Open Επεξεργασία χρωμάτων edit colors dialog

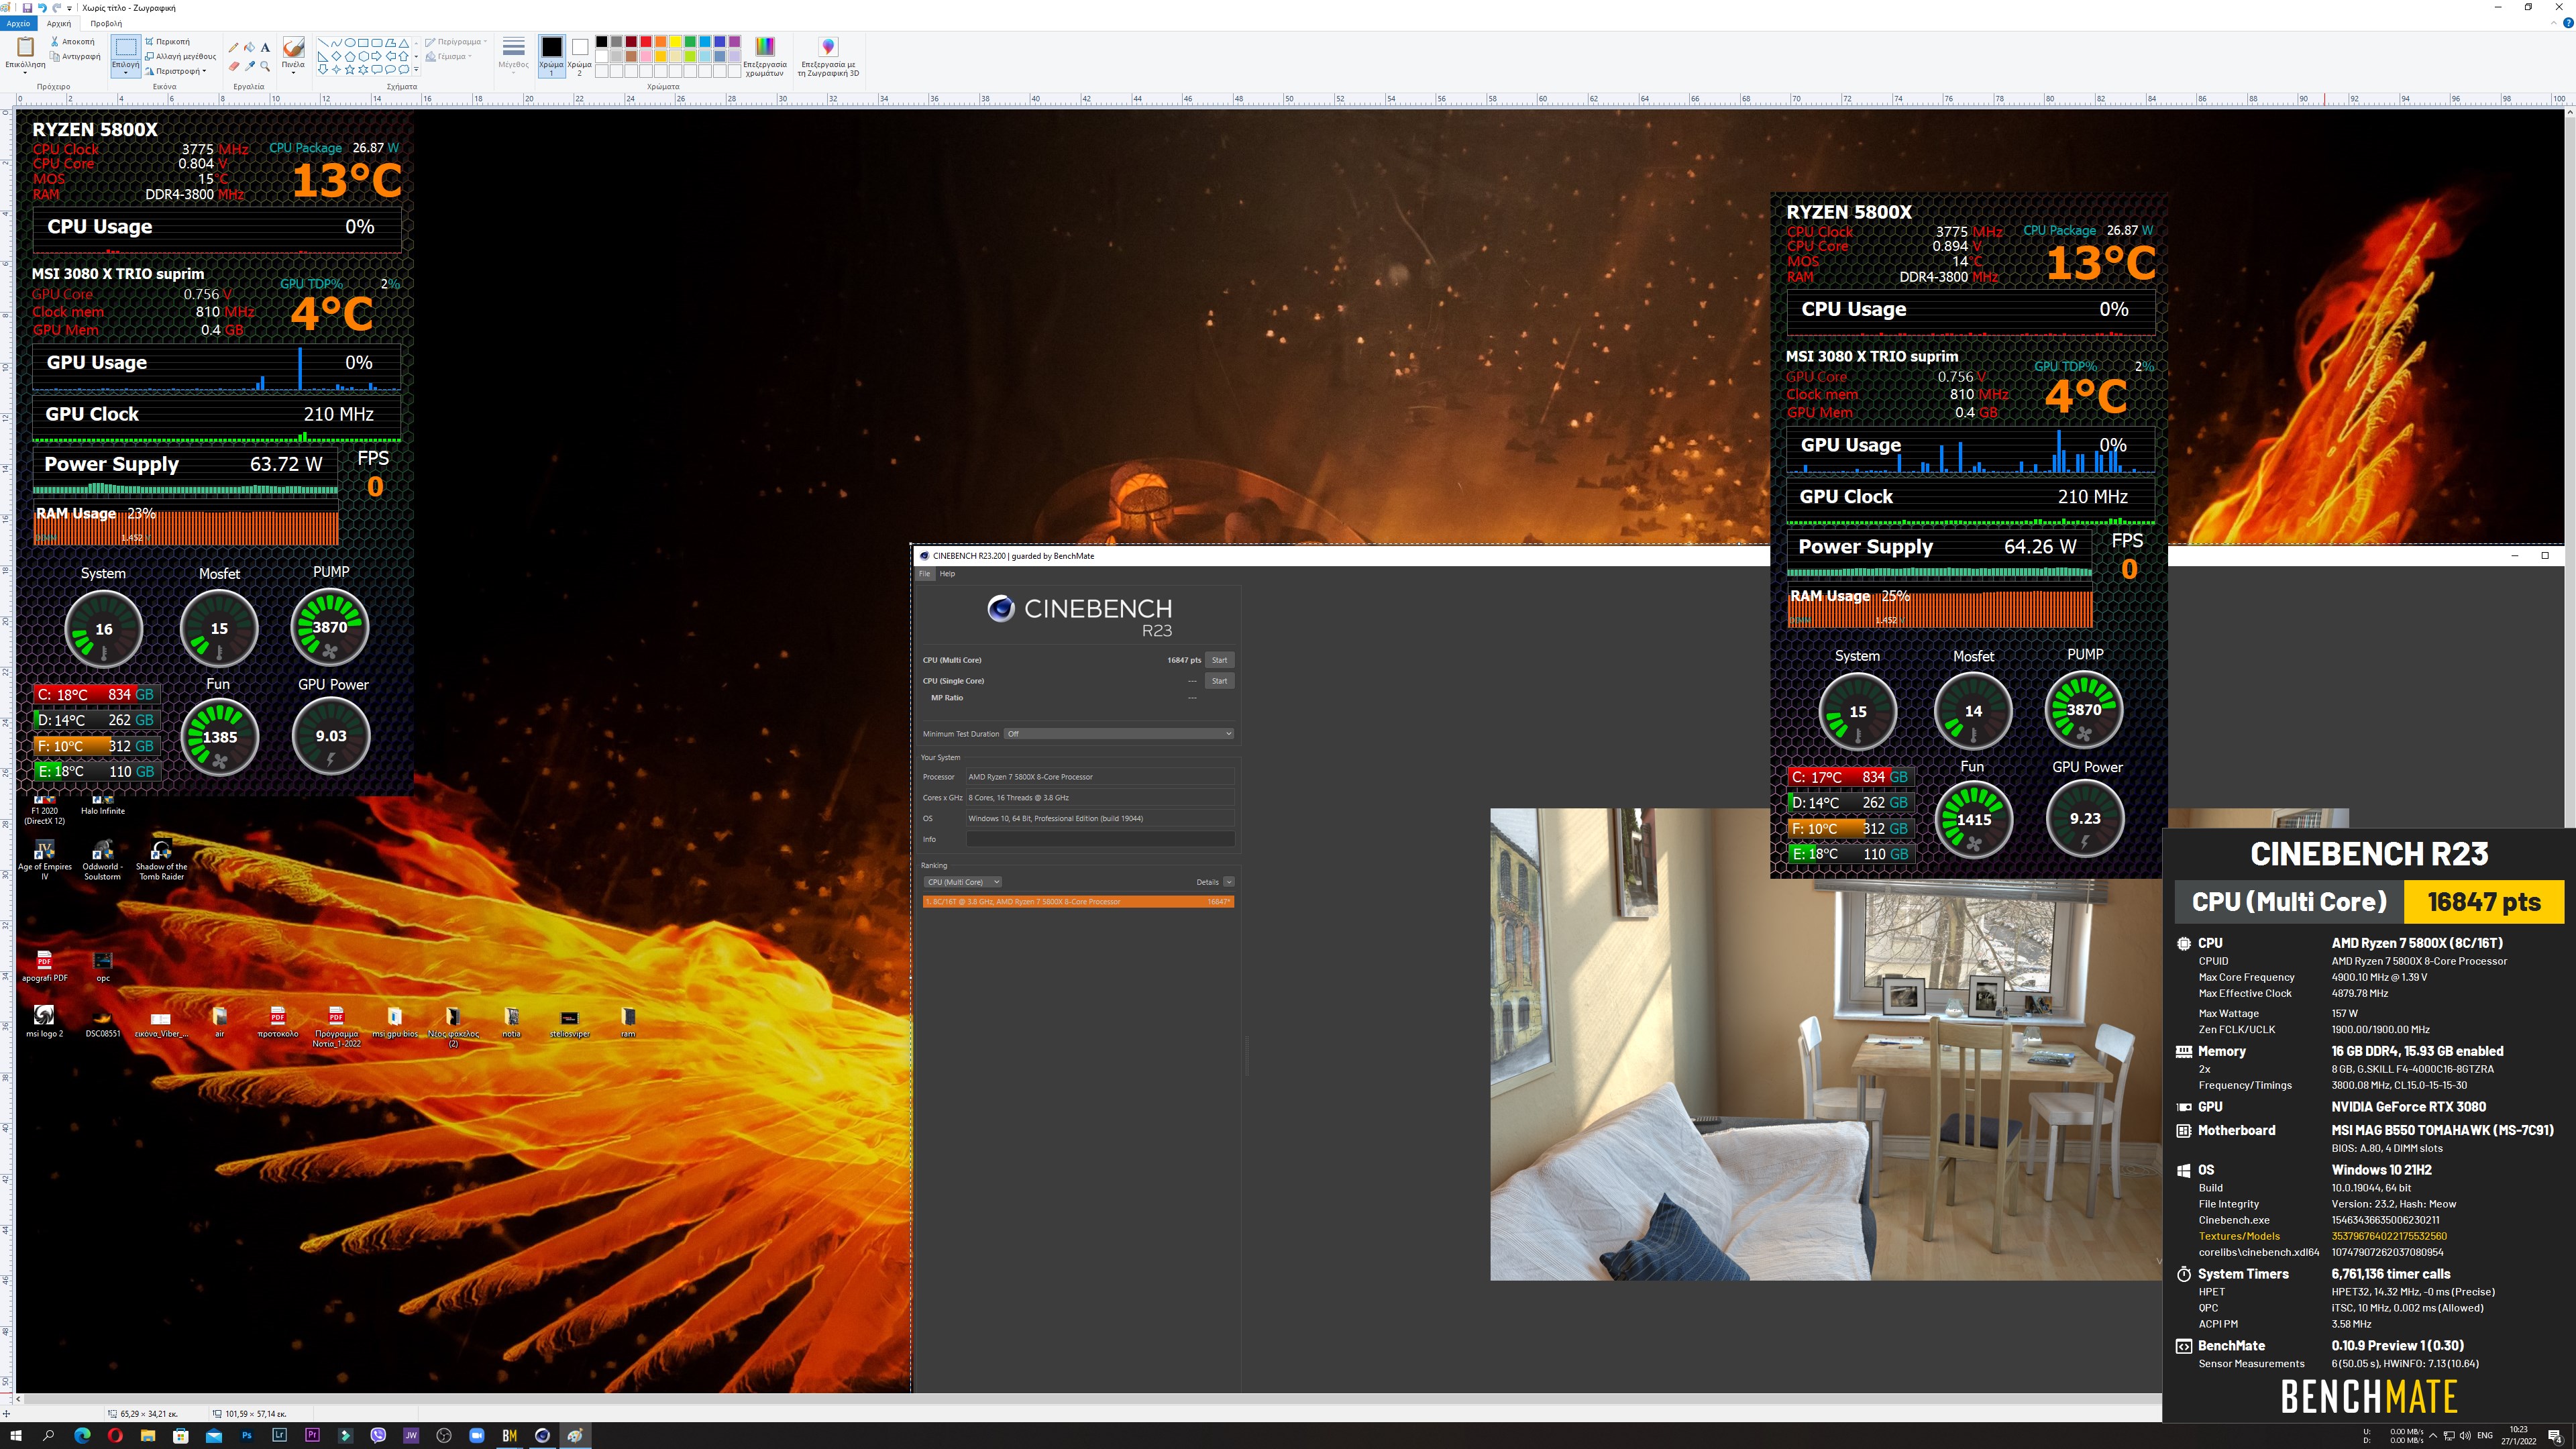click(765, 56)
